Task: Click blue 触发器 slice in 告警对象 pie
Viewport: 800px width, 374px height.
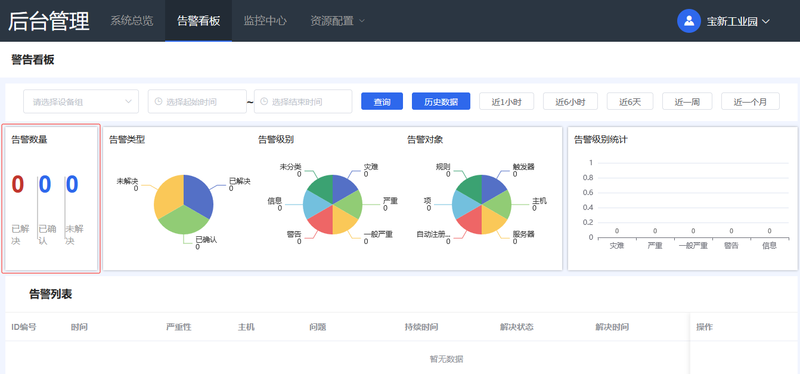Action: tap(491, 187)
